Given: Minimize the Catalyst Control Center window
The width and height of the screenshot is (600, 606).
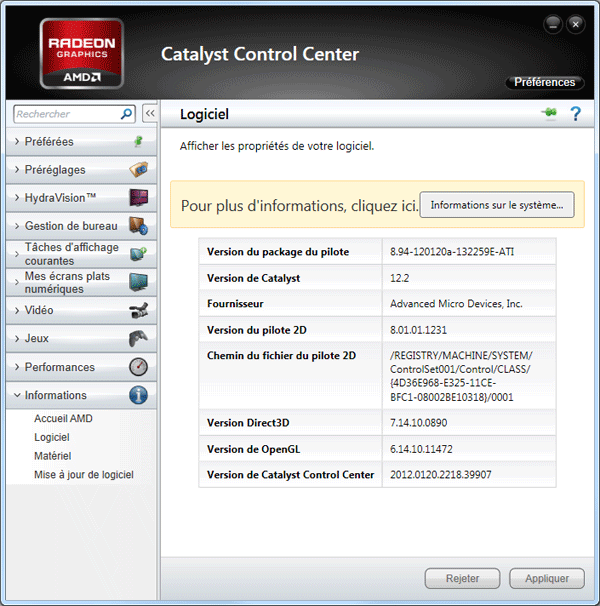Looking at the screenshot, I should [553, 25].
